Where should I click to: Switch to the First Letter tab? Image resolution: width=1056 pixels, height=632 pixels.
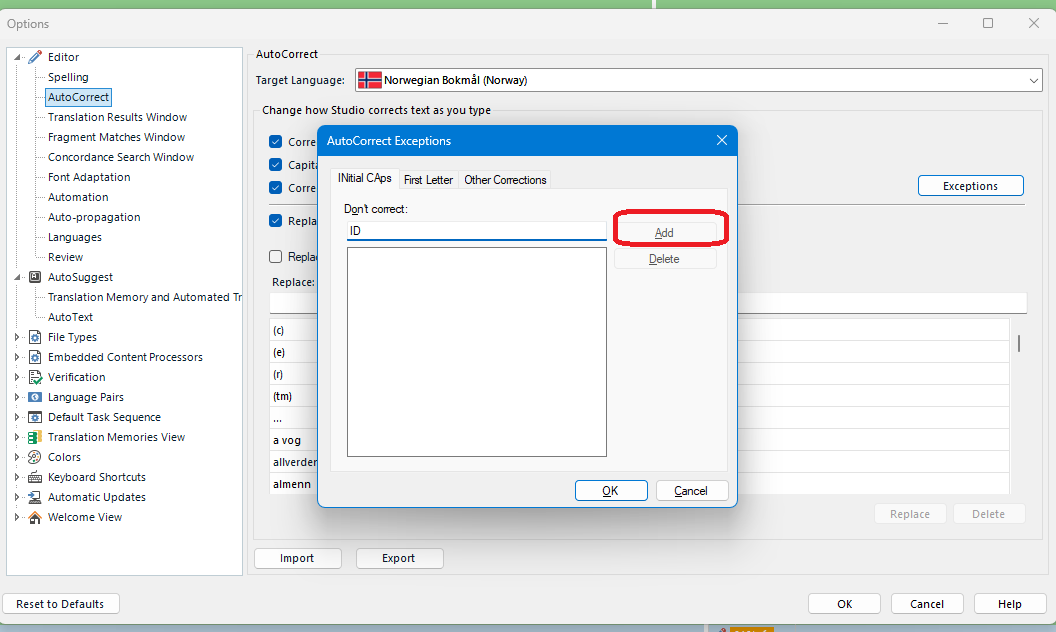(428, 180)
